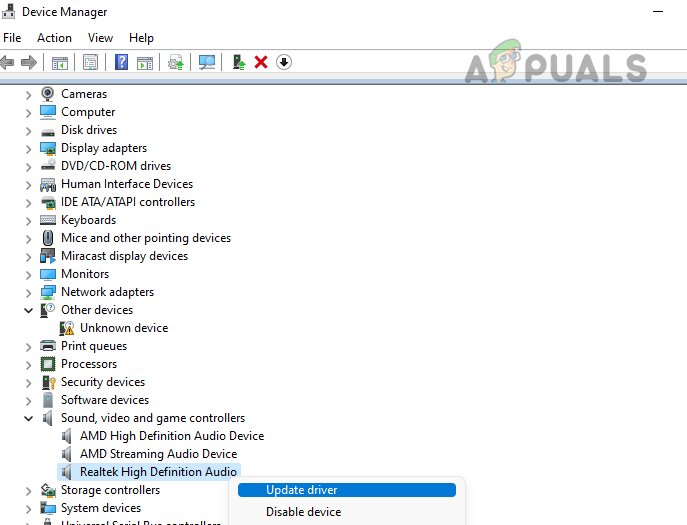The width and height of the screenshot is (687, 525).
Task: Click the Update device driver toolbar icon
Action: pos(176,63)
